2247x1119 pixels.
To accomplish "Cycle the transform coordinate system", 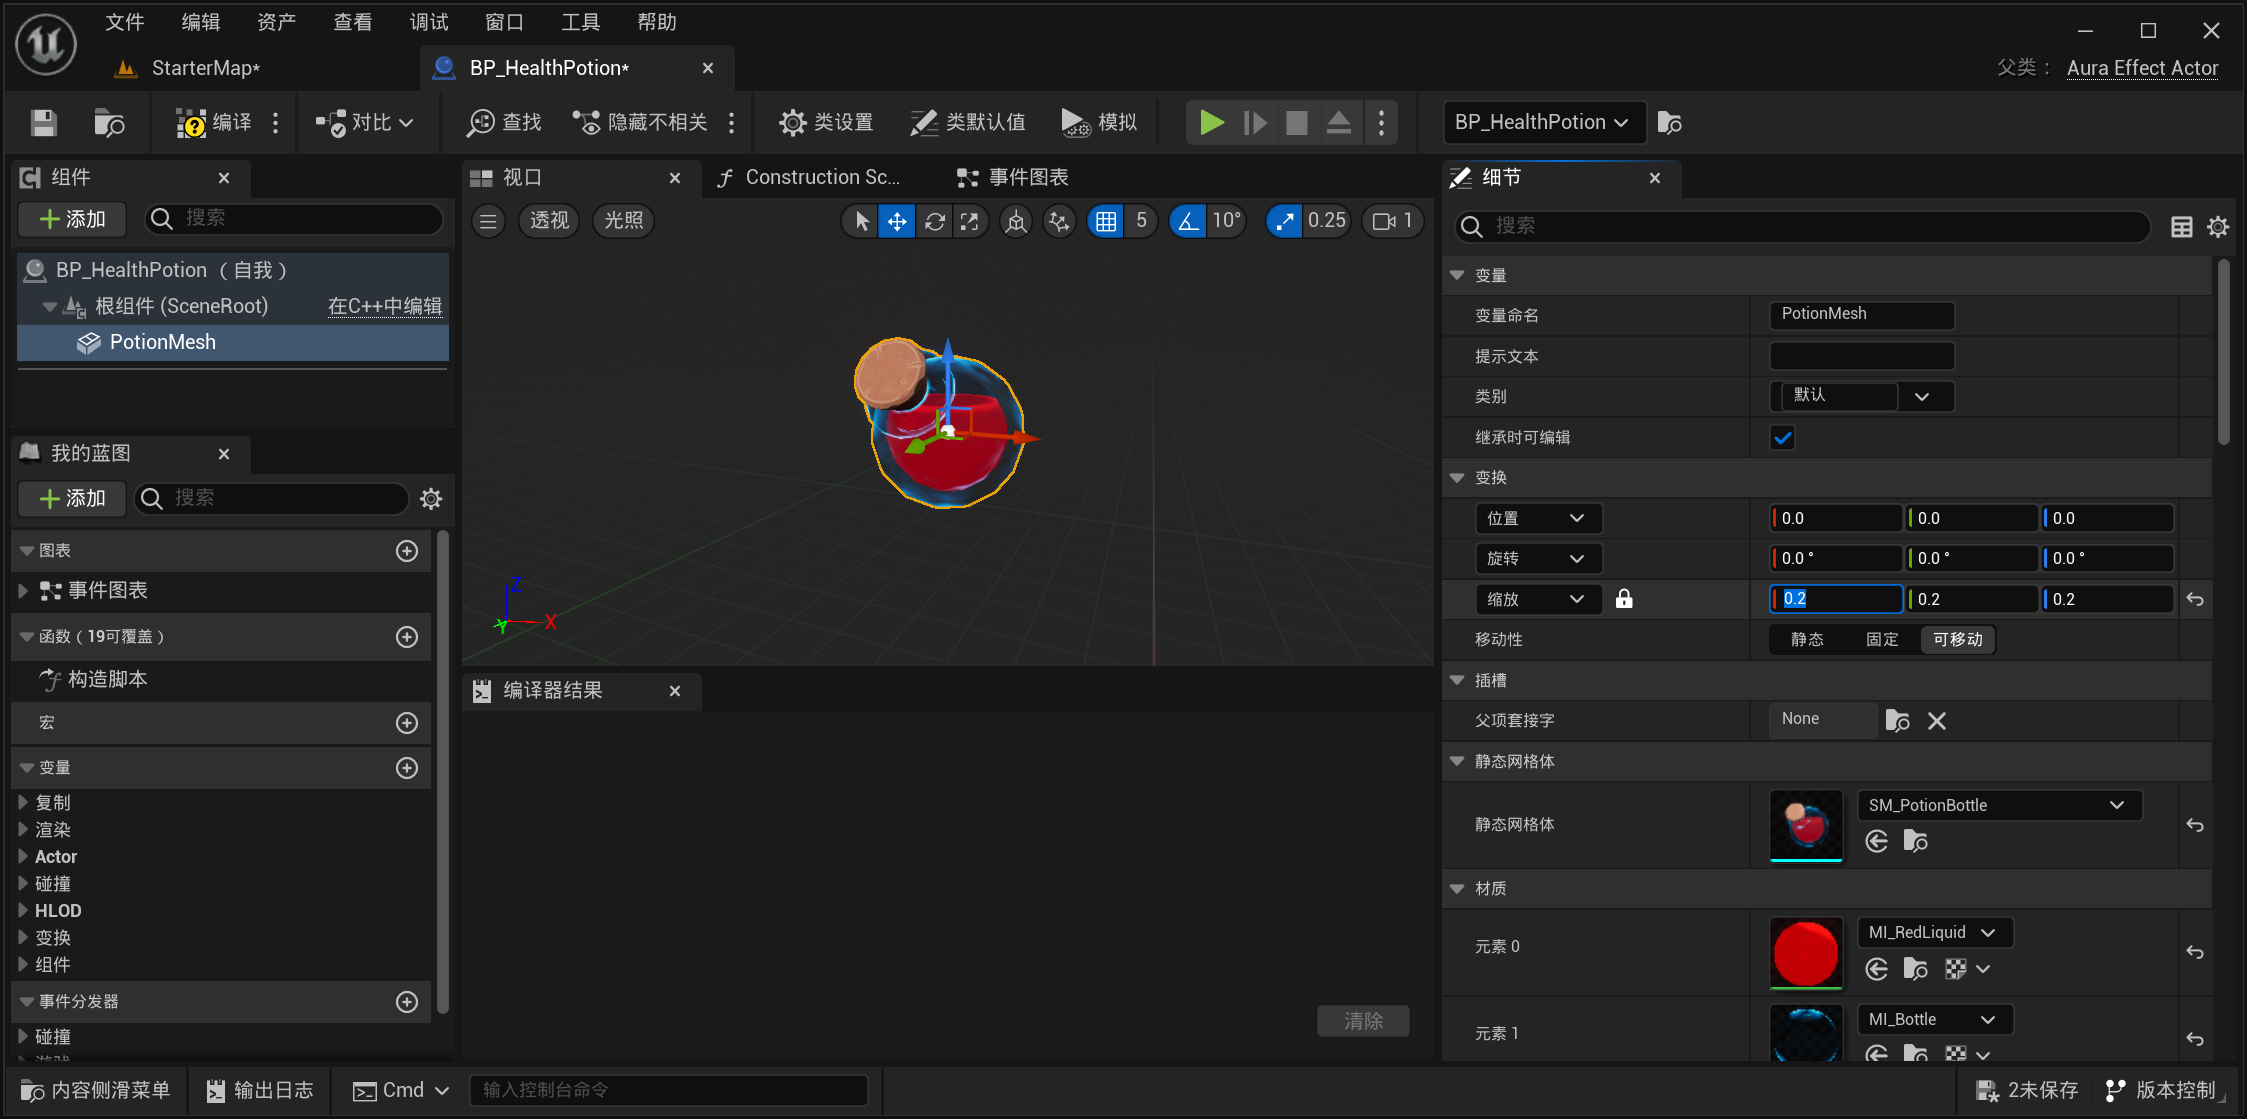I will click(x=1016, y=221).
